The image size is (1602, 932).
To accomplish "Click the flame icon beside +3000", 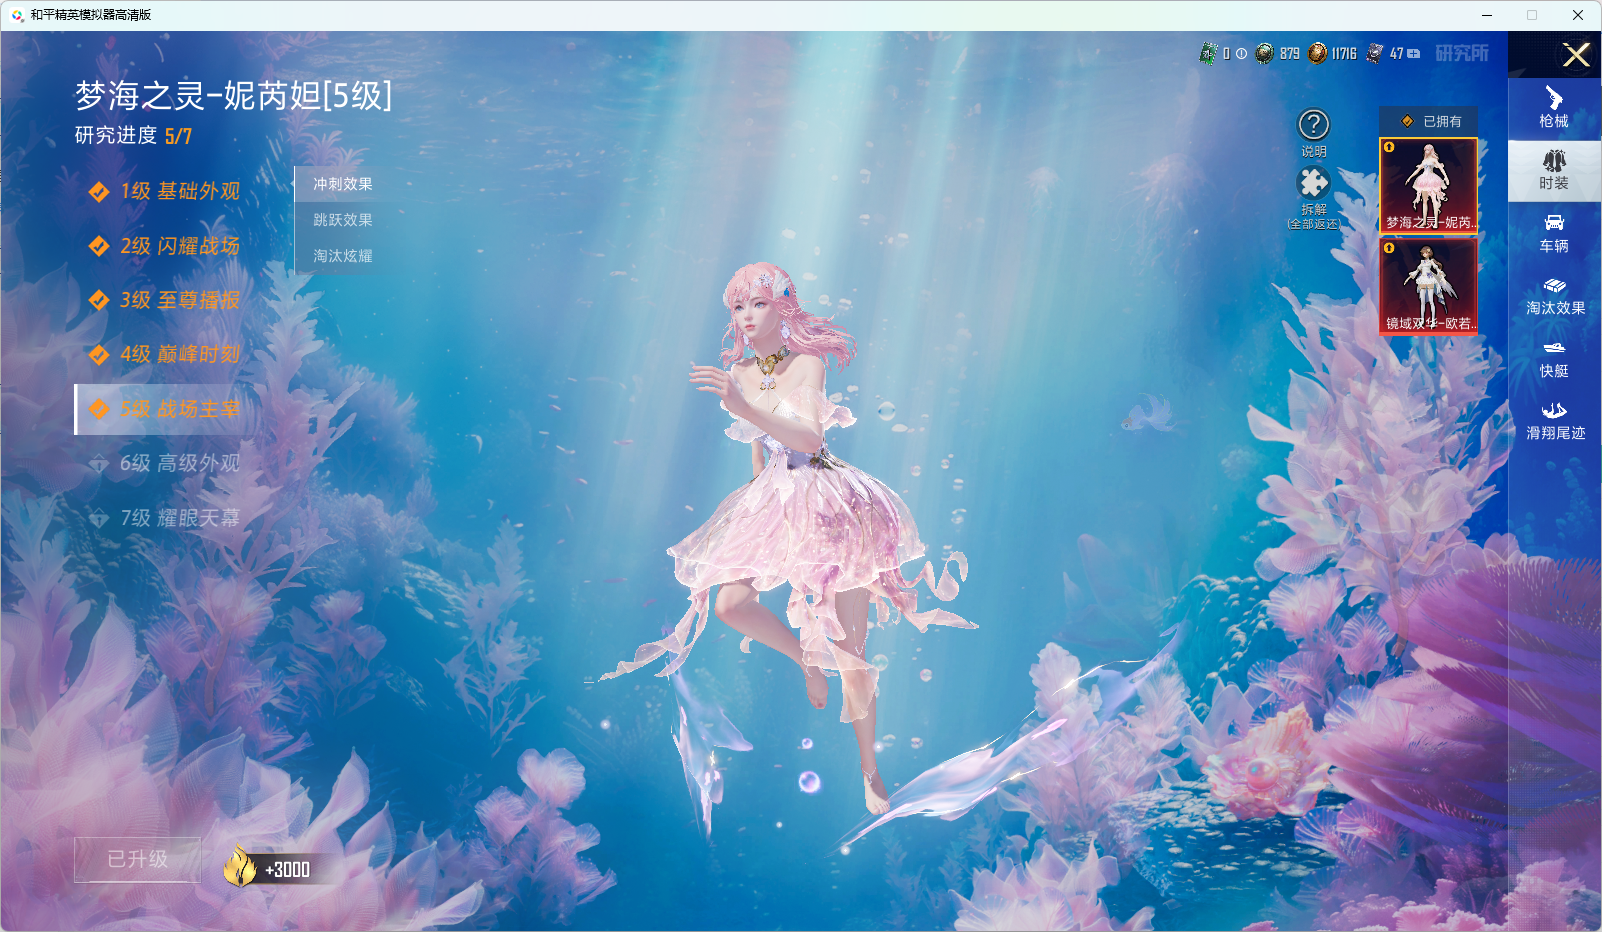I will [x=240, y=866].
